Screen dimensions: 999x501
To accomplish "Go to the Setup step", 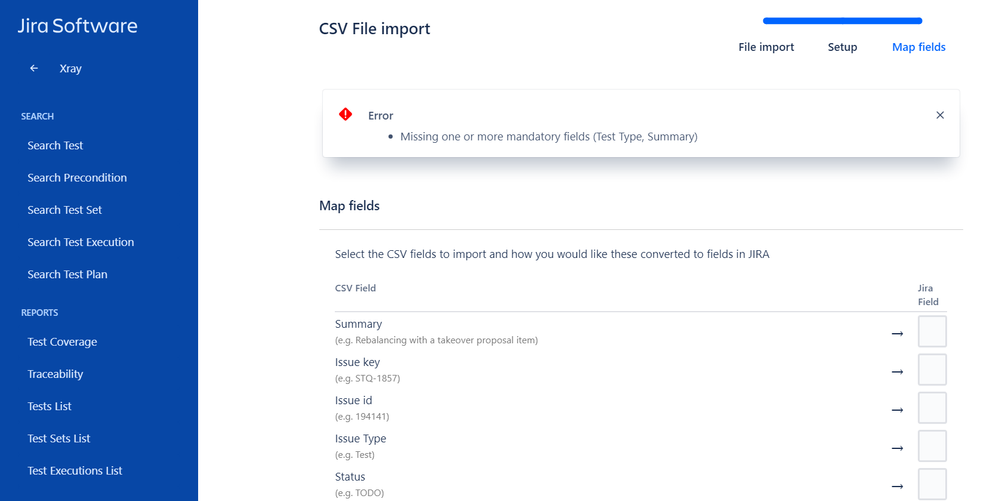I will [x=842, y=47].
